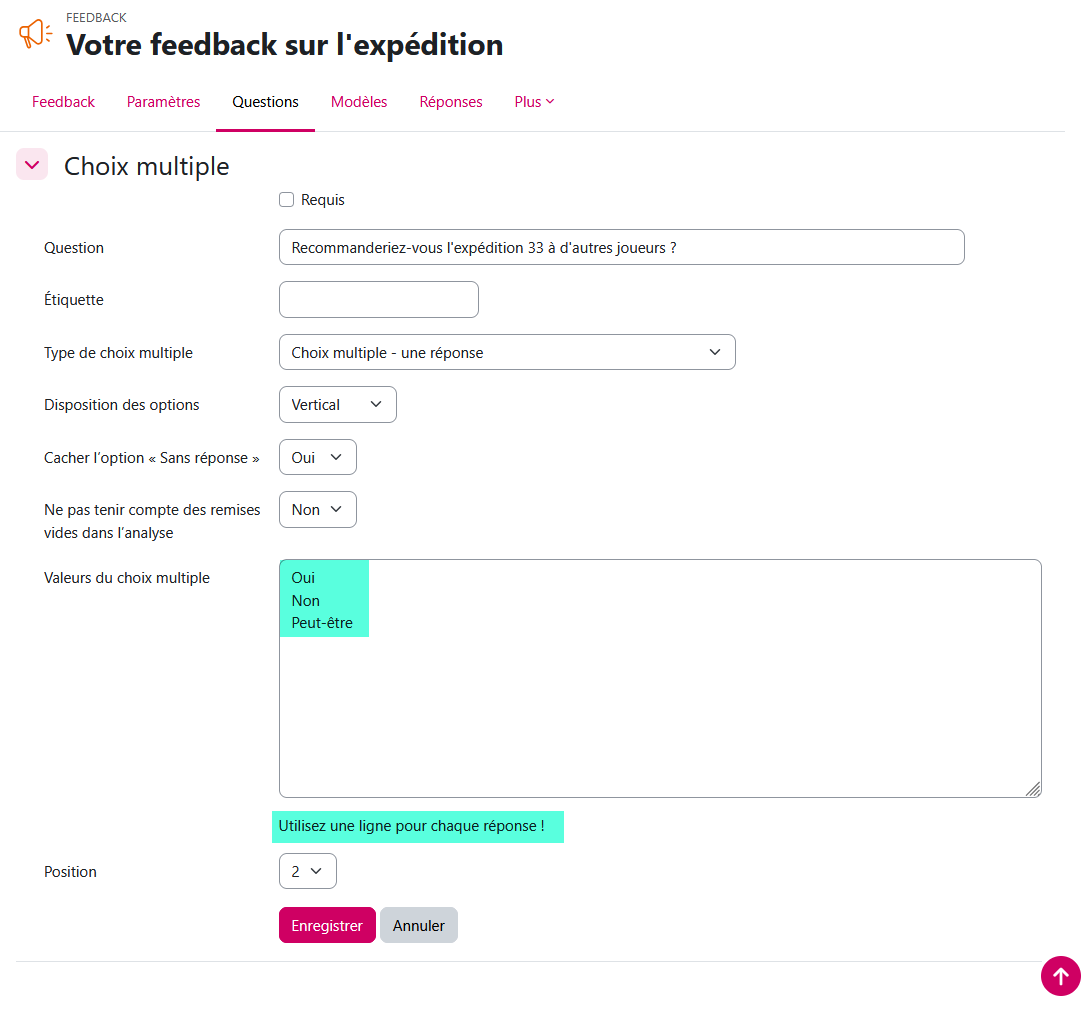Click into the Question text field
This screenshot has height=1012, width=1090.
621,247
